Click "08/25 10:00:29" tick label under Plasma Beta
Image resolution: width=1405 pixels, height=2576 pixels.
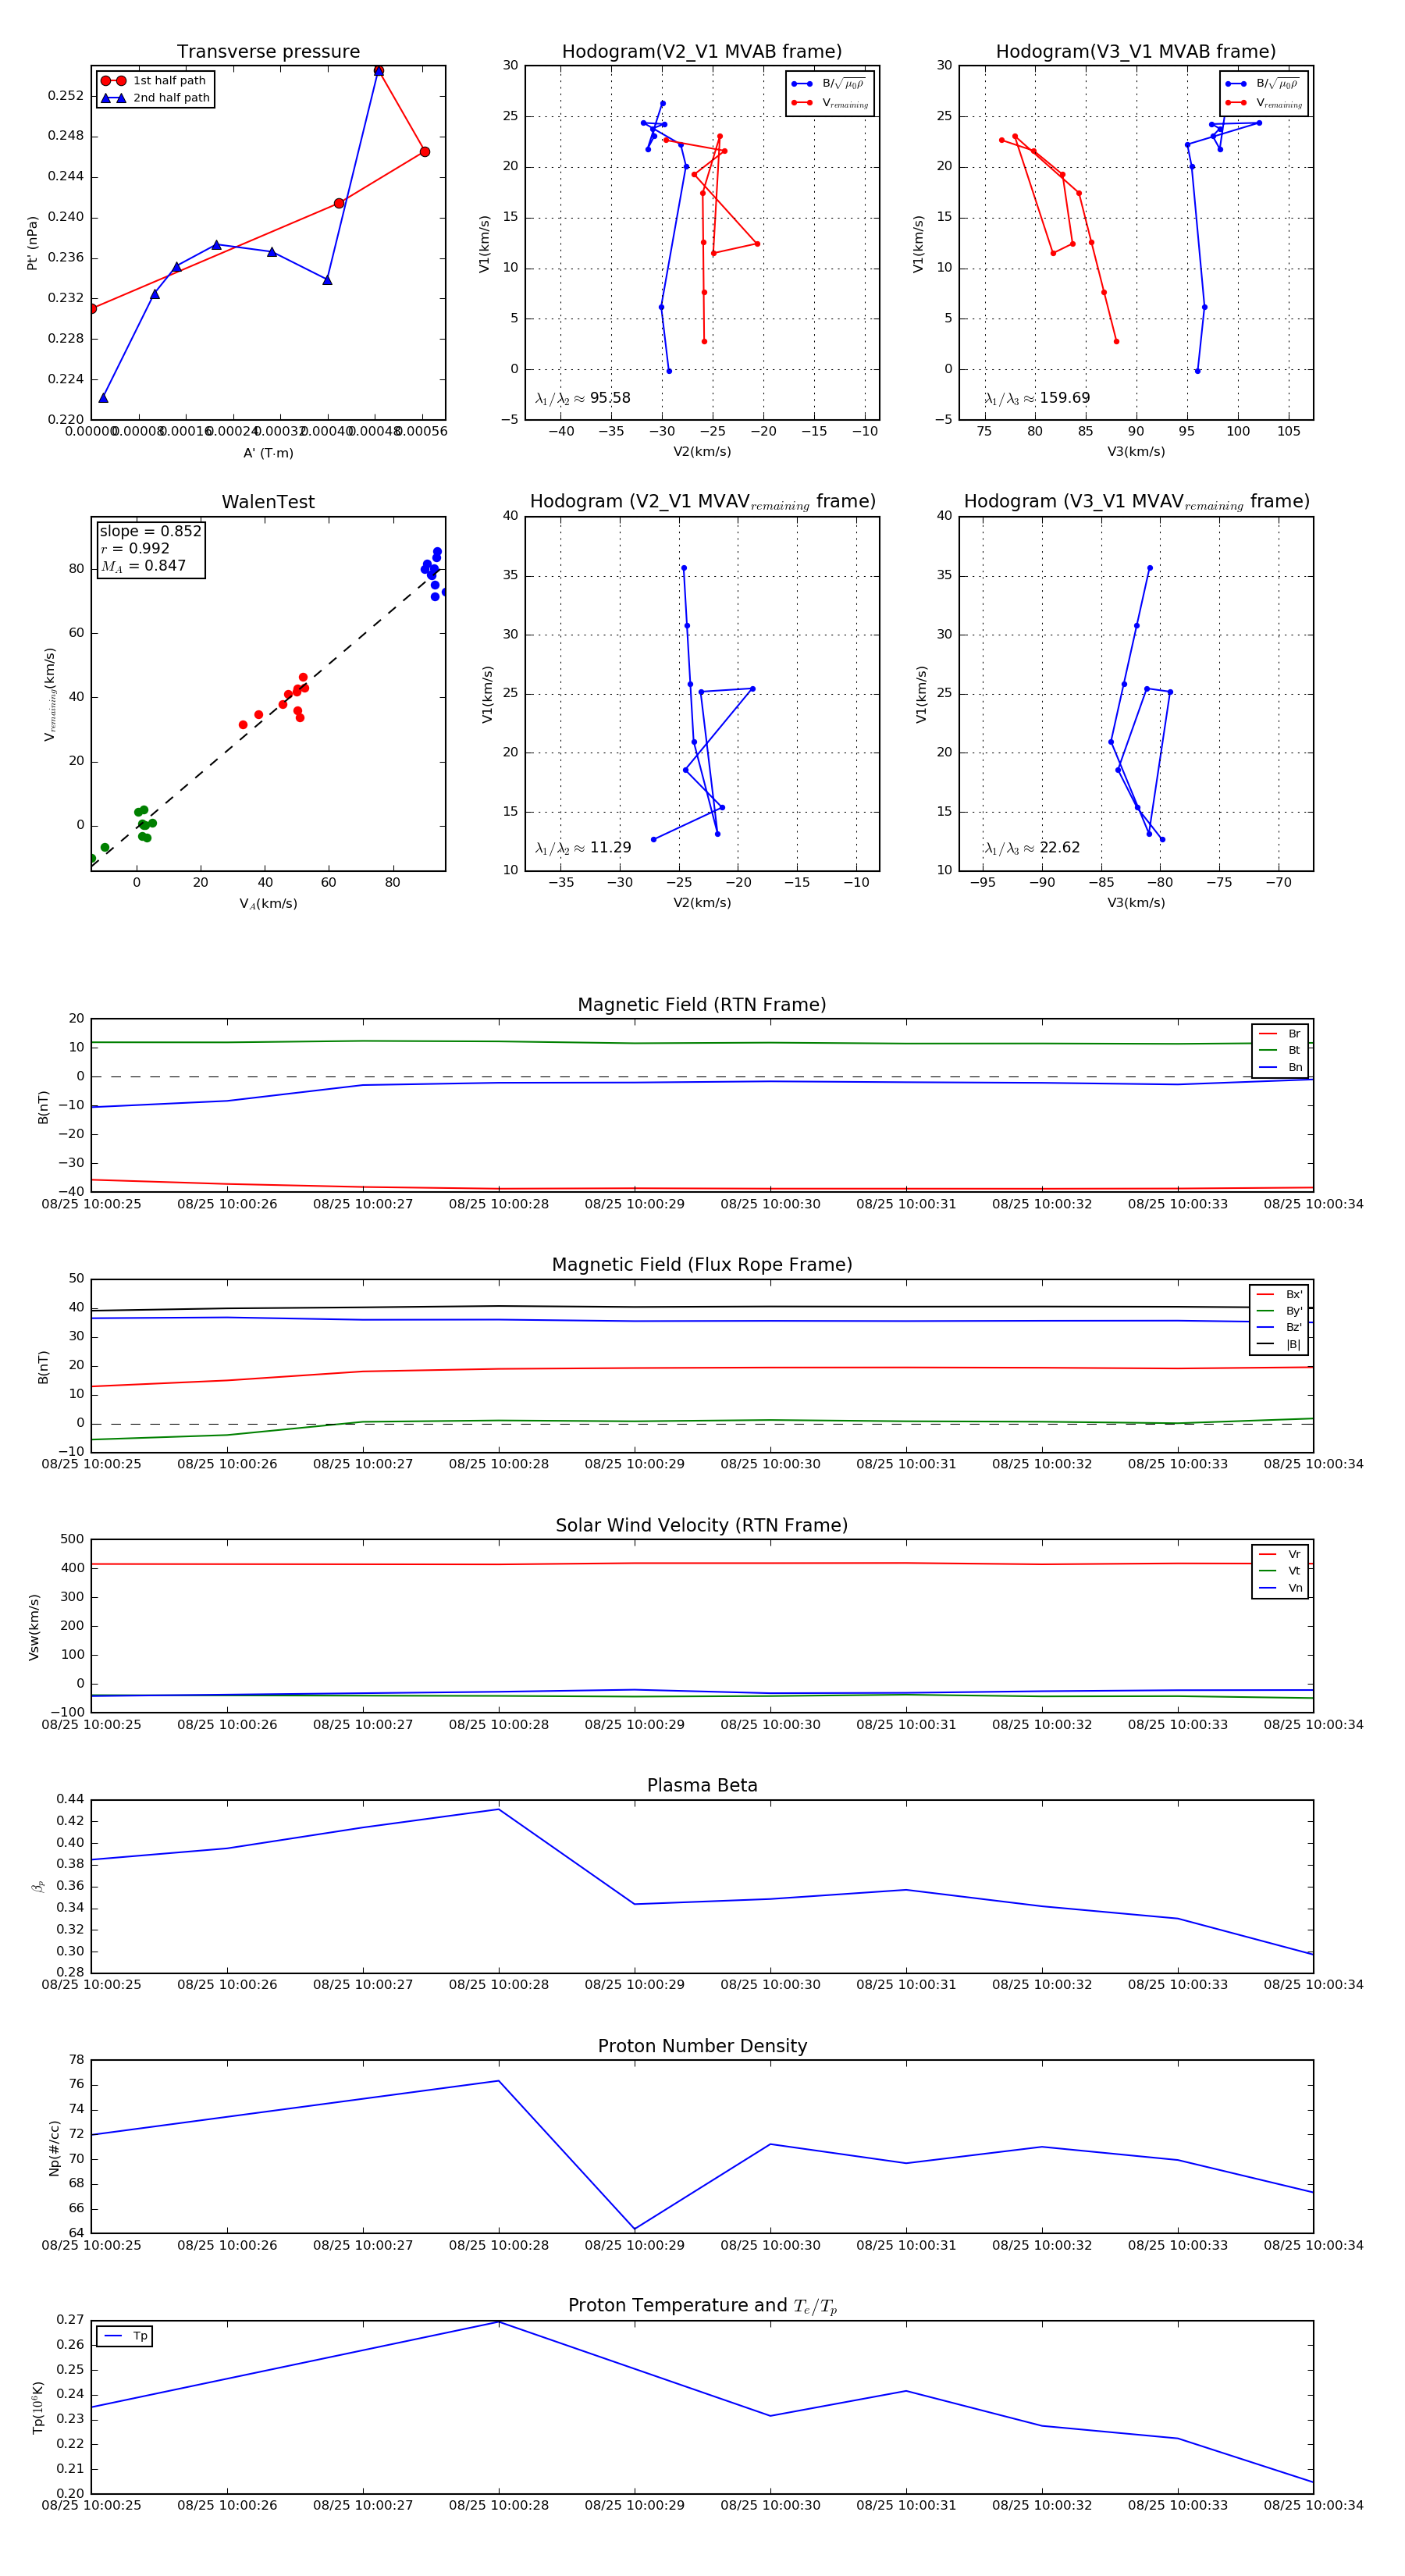[x=634, y=1985]
